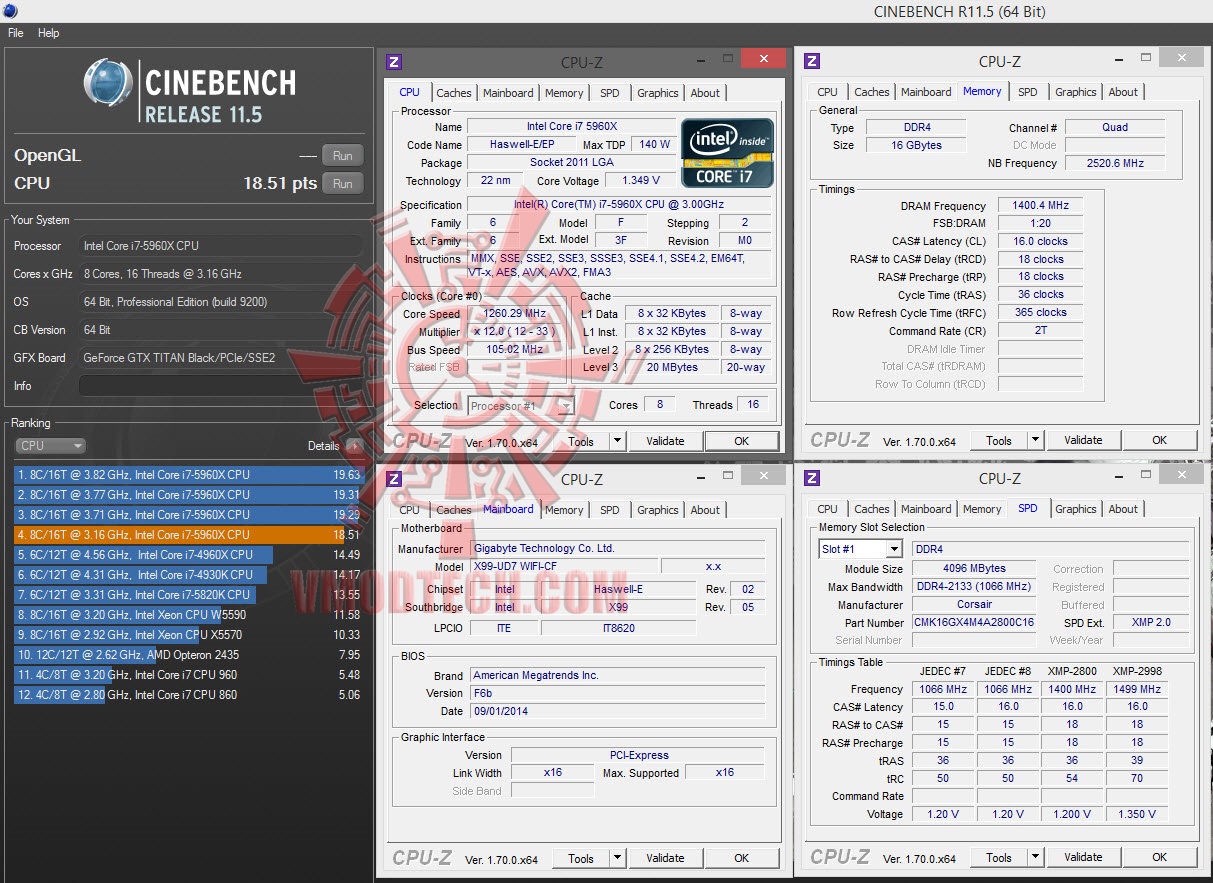Open Graphics tab in the CPU window
The image size is (1213, 883).
click(x=658, y=93)
